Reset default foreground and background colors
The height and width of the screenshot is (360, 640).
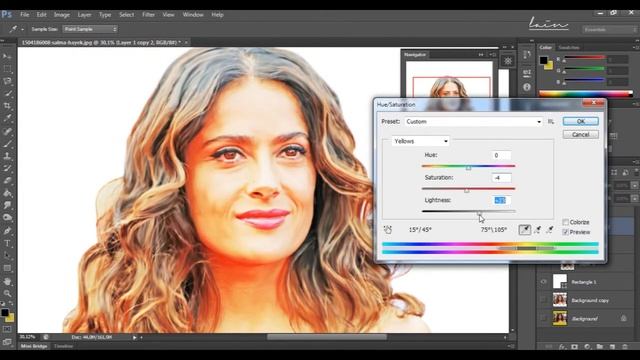point(3,304)
